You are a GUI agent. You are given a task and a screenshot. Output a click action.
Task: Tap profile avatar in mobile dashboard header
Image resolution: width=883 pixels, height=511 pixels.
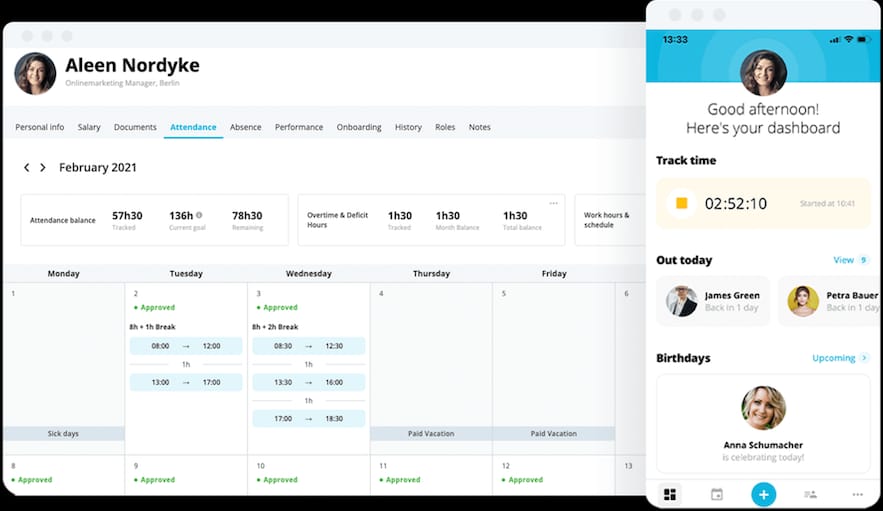[763, 73]
